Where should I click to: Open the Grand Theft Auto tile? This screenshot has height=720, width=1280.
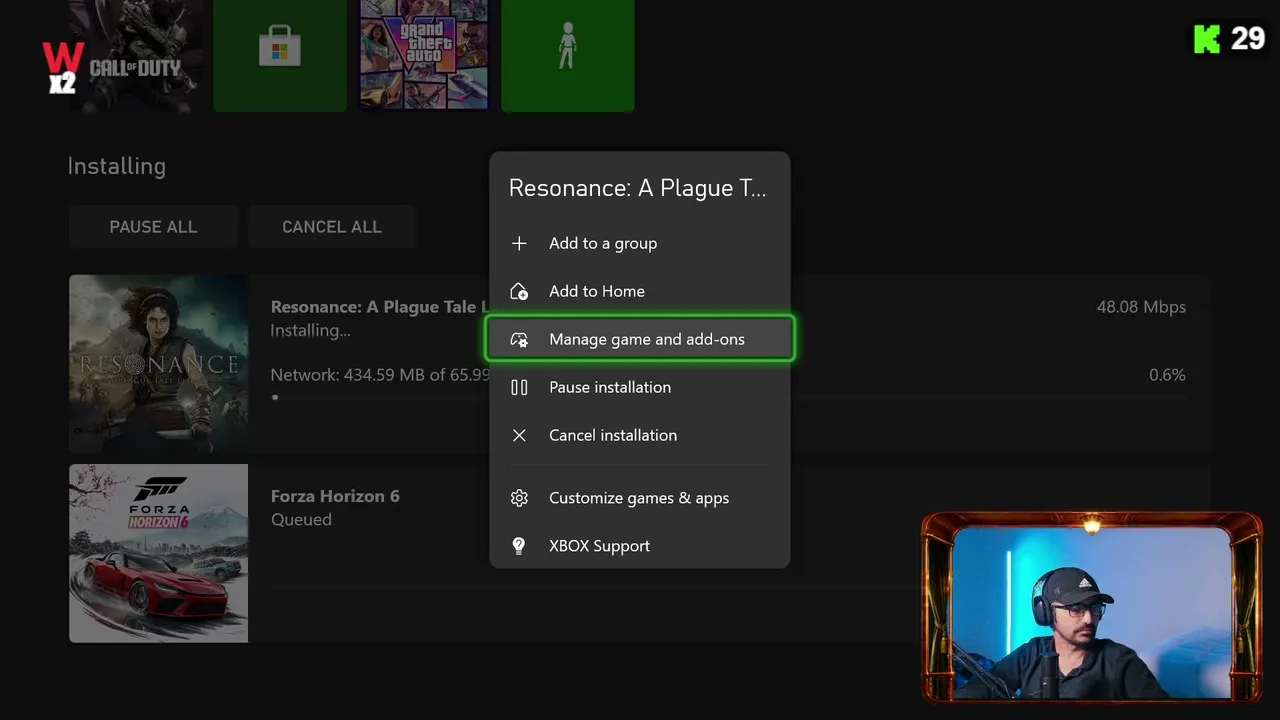click(x=424, y=54)
